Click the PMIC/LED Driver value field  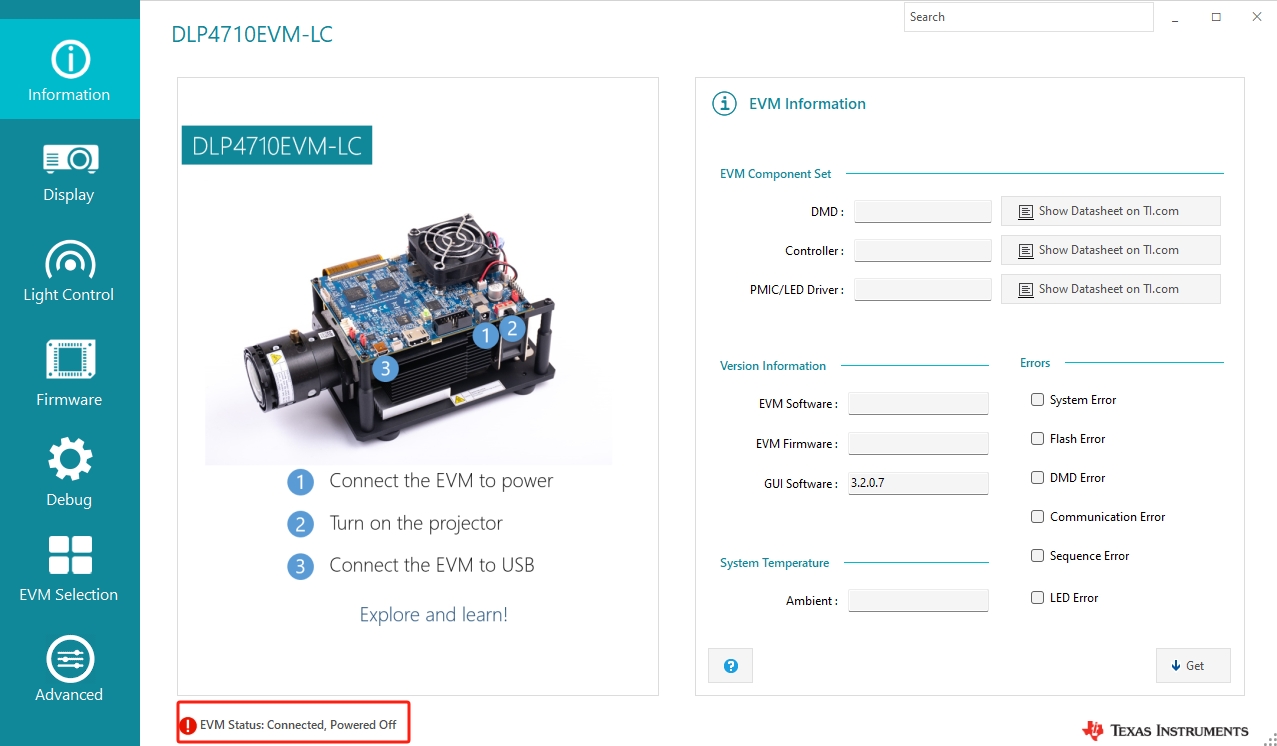[923, 289]
